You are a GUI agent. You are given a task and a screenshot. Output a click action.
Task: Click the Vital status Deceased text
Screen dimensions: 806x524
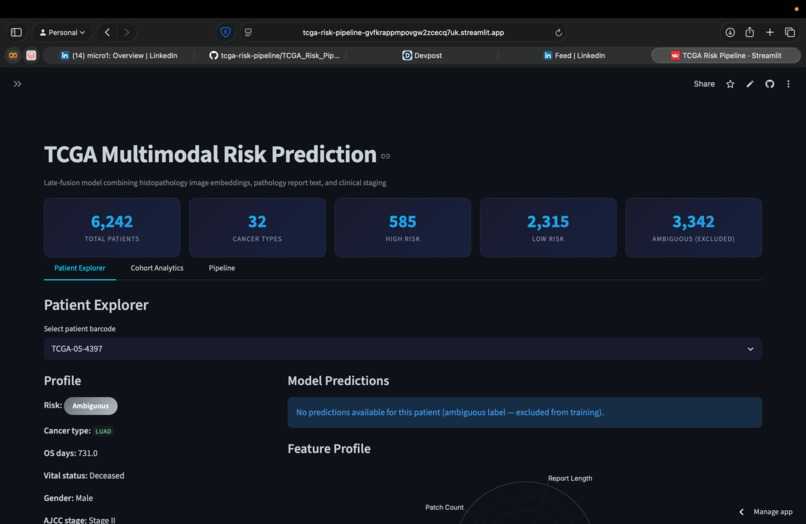pyautogui.click(x=84, y=476)
